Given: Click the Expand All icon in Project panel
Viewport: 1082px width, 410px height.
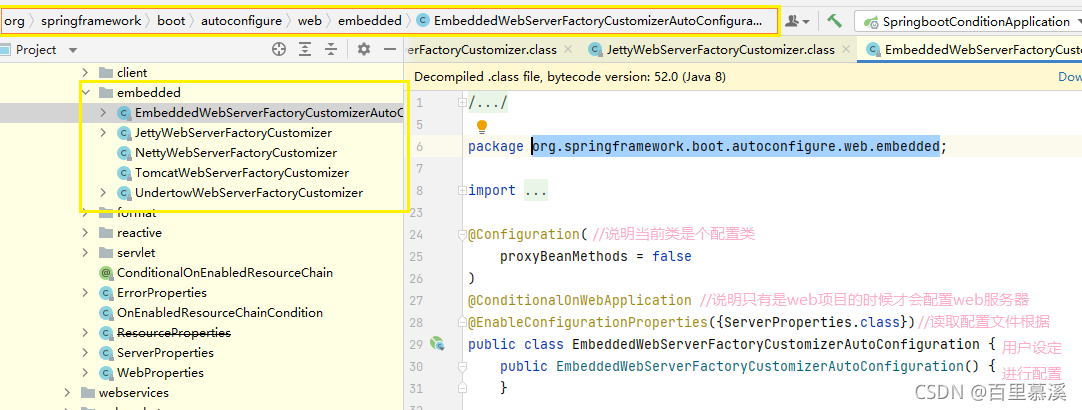Looking at the screenshot, I should 305,49.
